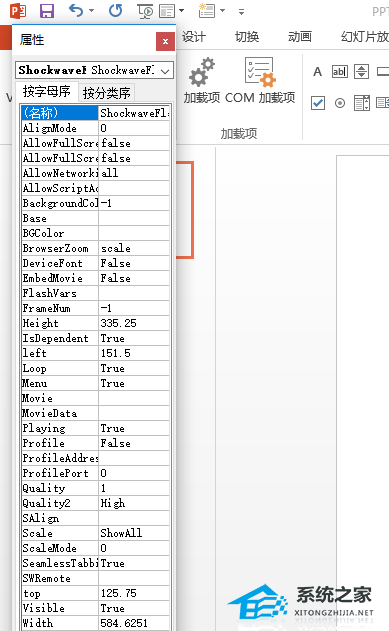Image resolution: width=389 pixels, height=631 pixels.
Task: Click the Save icon in quick access toolbar
Action: (x=47, y=10)
